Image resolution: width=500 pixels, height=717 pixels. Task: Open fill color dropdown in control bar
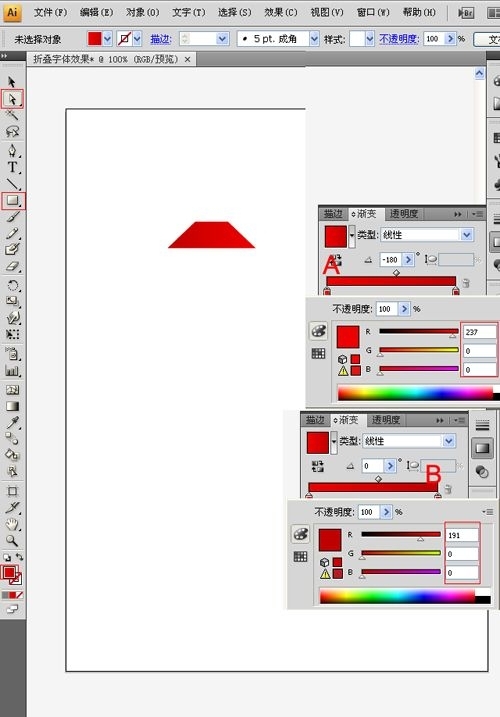(x=108, y=39)
